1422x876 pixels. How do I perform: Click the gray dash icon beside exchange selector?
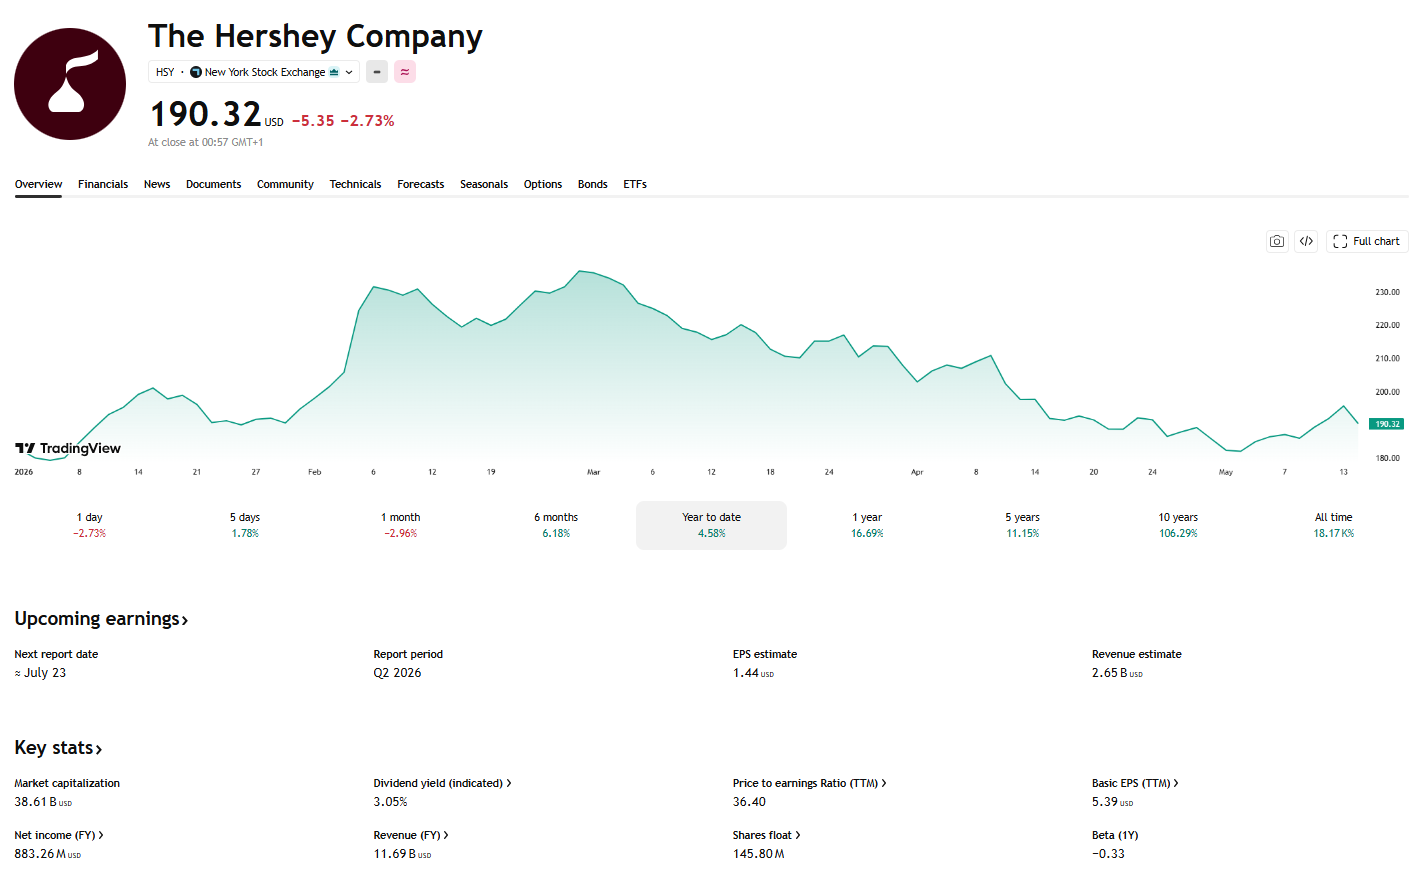coord(377,72)
